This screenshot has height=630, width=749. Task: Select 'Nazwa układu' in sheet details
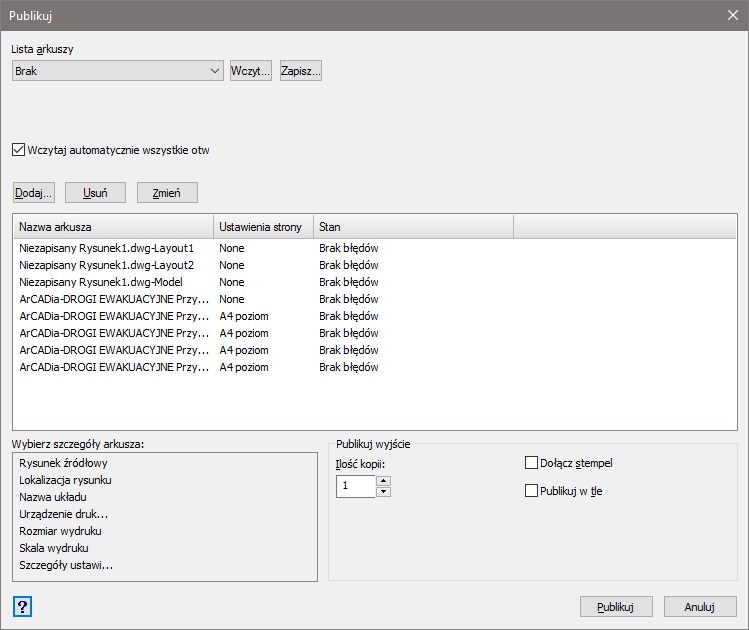click(53, 497)
